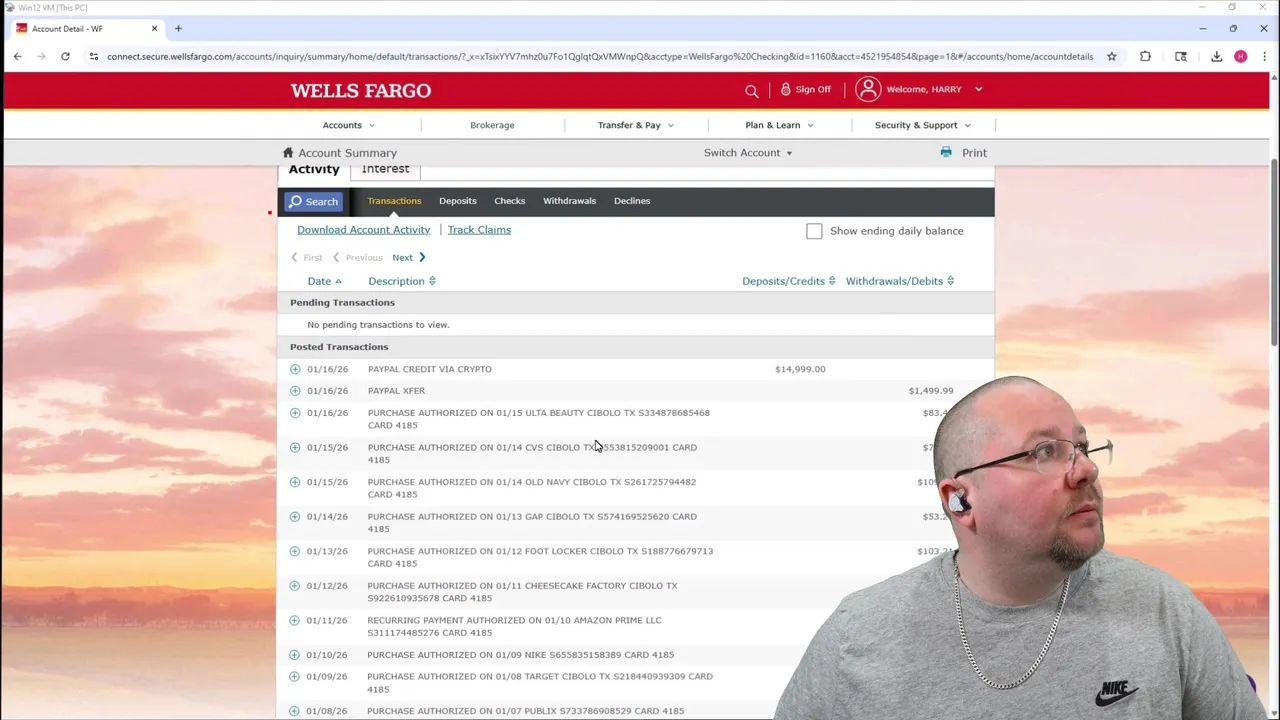This screenshot has height=720, width=1280.
Task: Expand the PUBLIX purchase details
Action: pyautogui.click(x=295, y=711)
